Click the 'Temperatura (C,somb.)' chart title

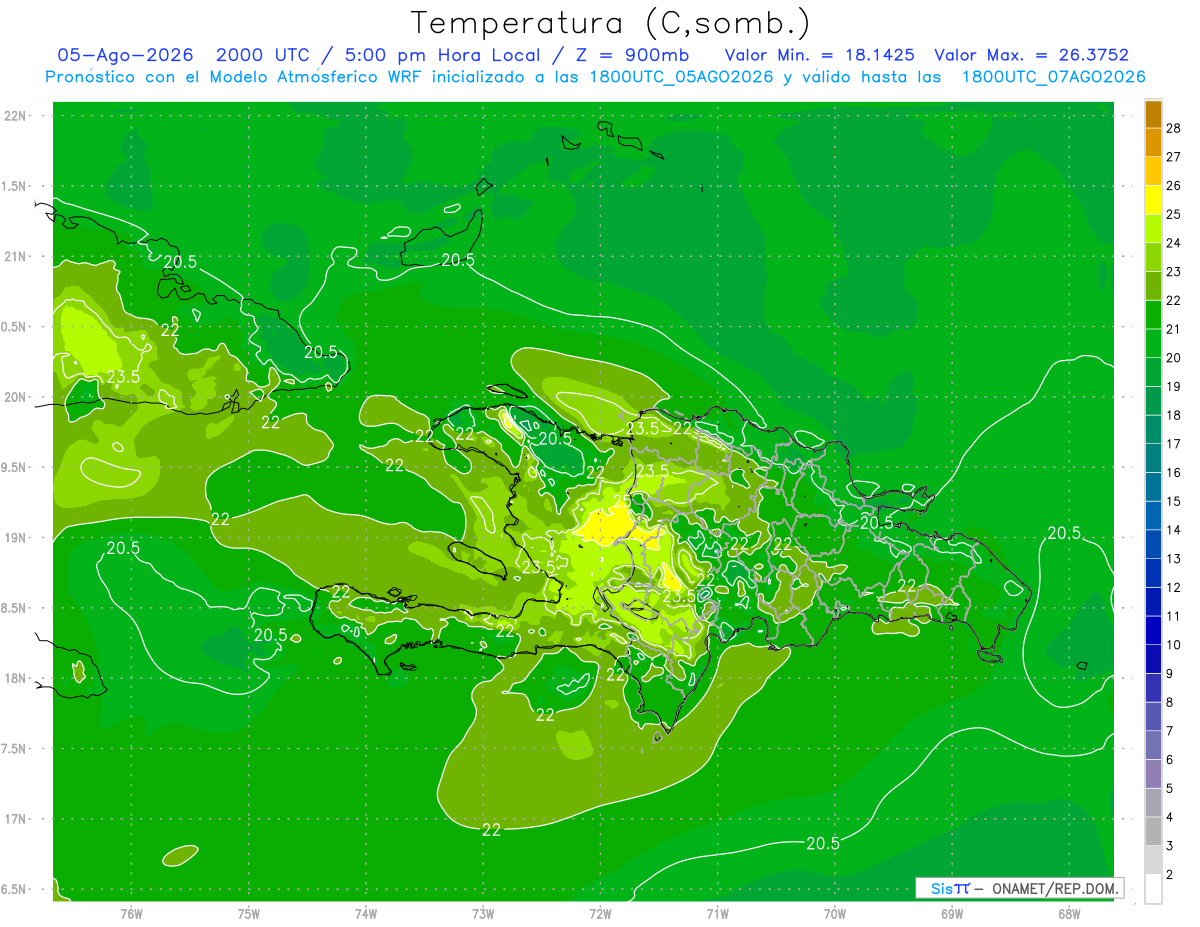[x=610, y=23]
